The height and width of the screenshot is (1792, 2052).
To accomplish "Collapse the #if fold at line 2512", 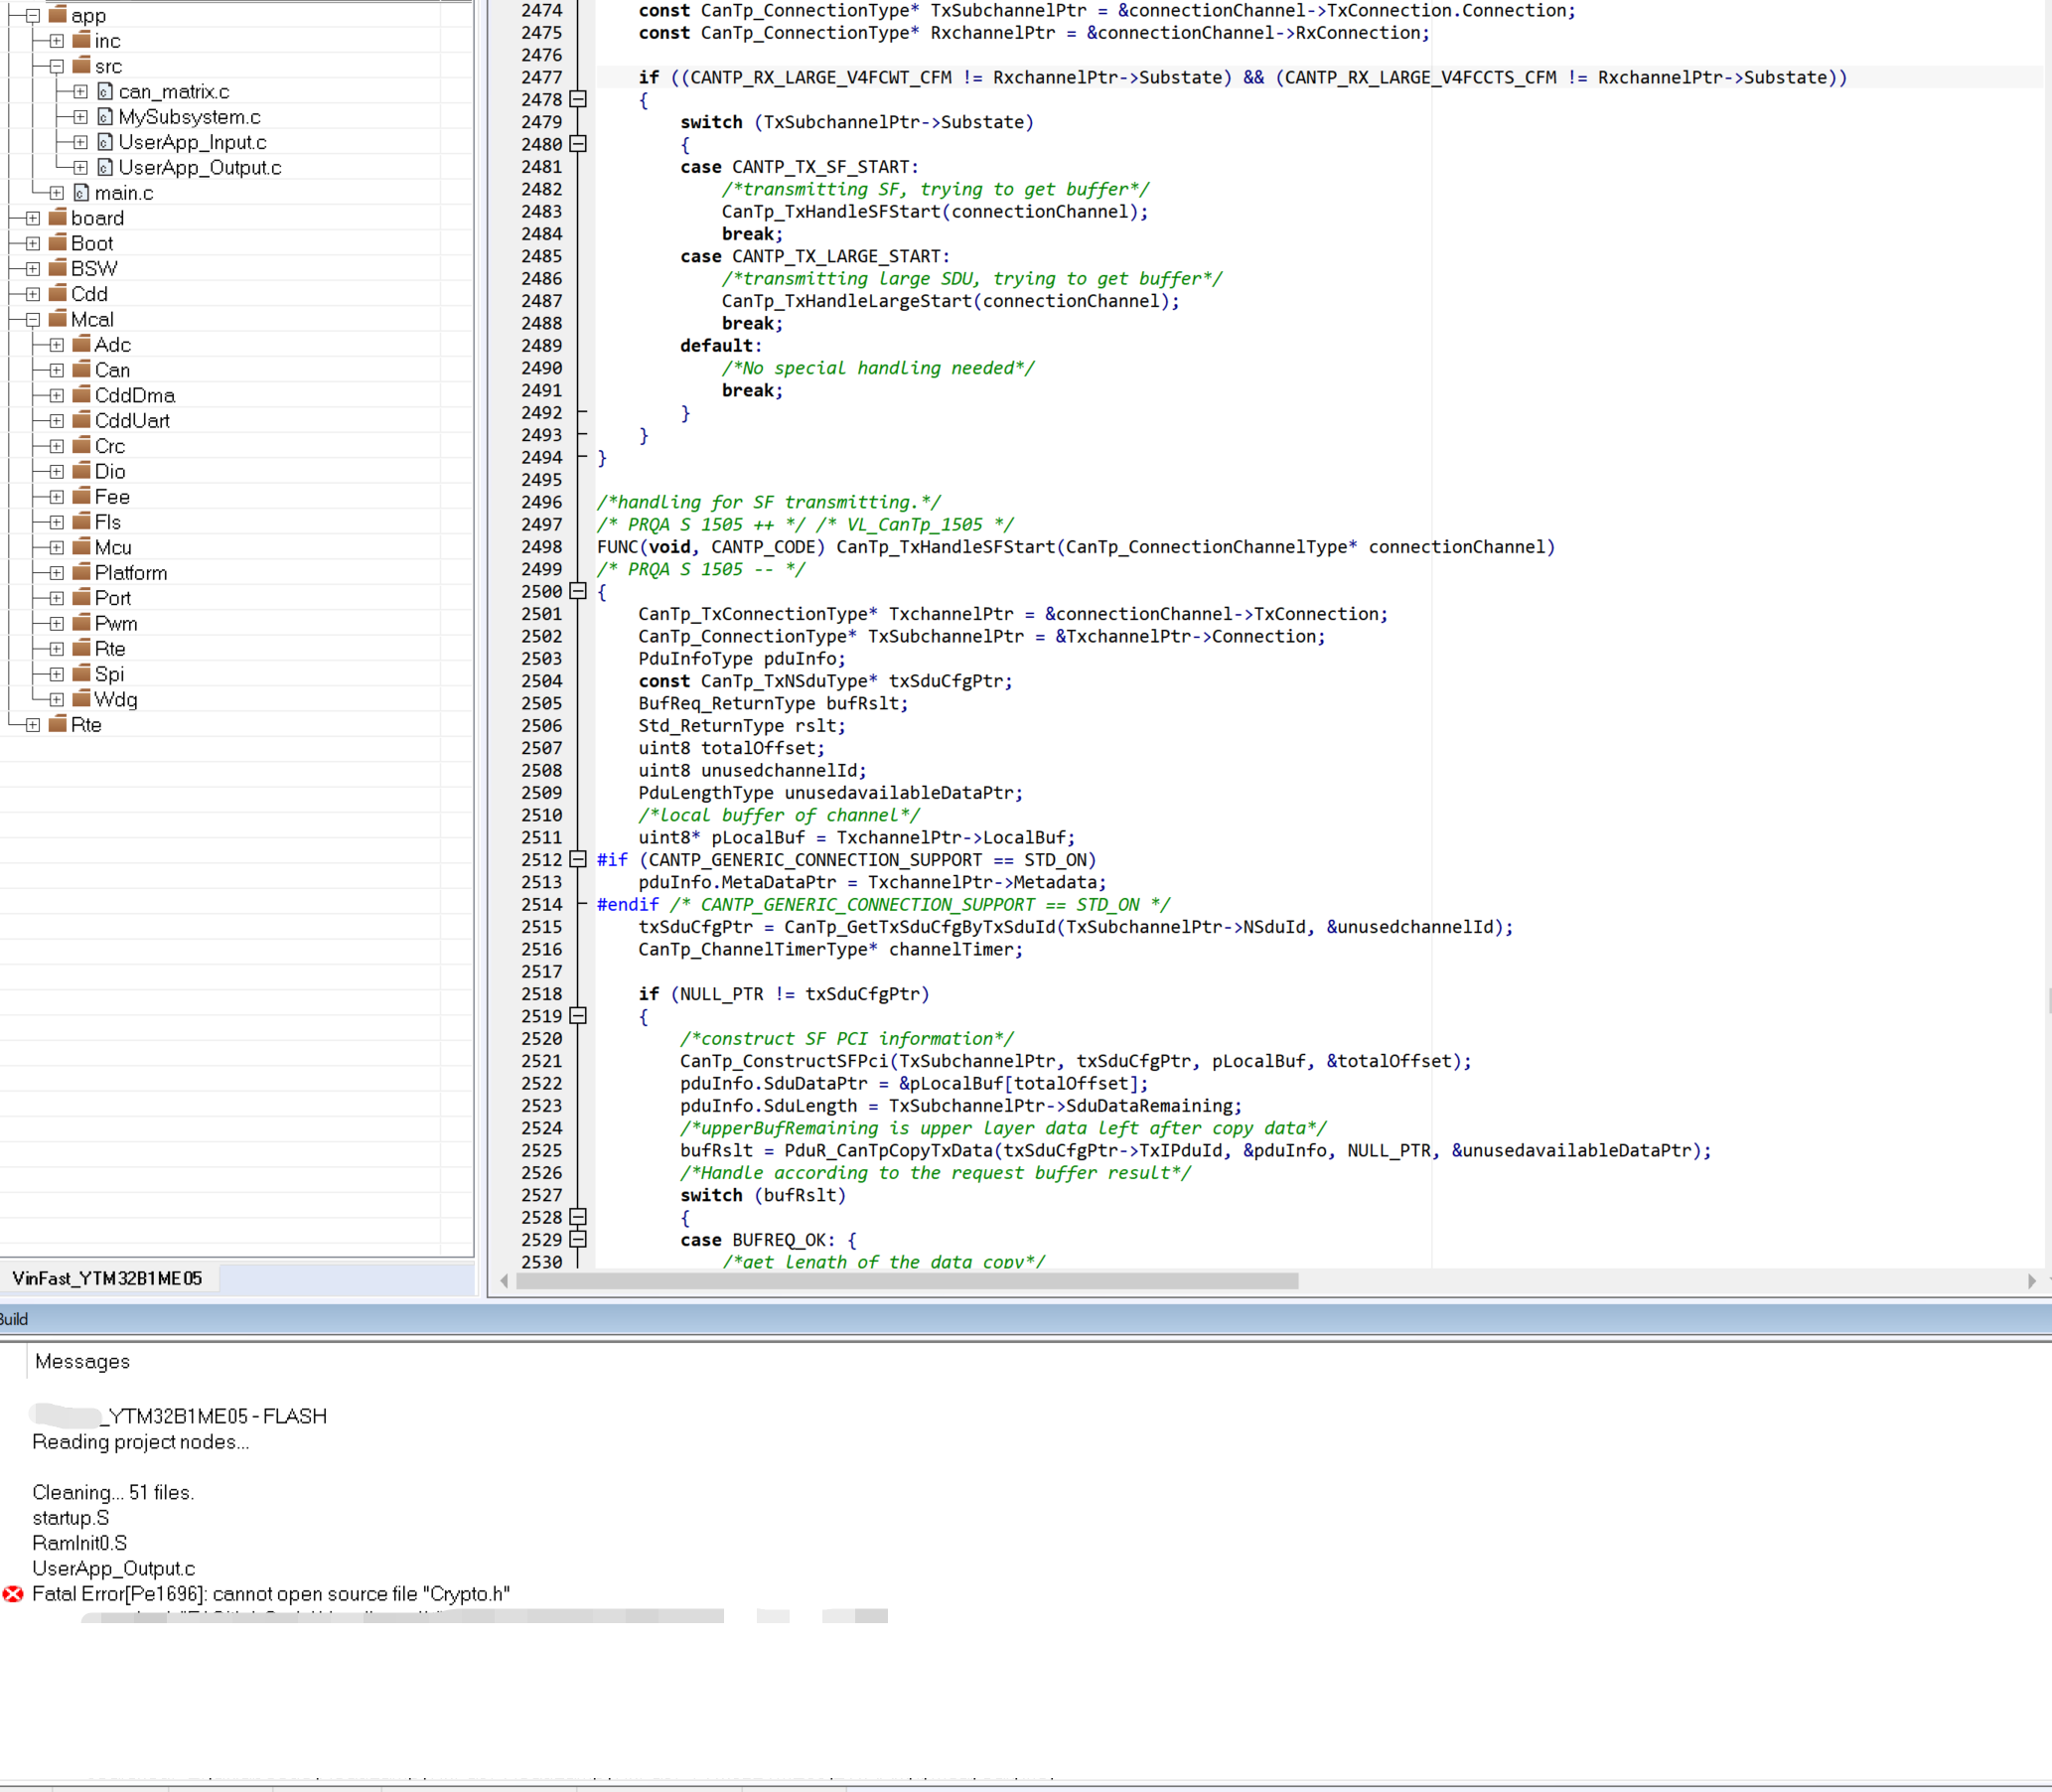I will pyautogui.click(x=578, y=859).
